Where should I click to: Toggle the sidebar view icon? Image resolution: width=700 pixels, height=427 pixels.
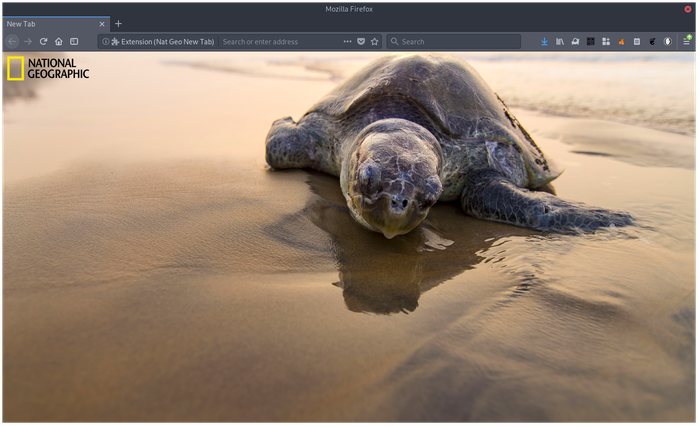74,42
